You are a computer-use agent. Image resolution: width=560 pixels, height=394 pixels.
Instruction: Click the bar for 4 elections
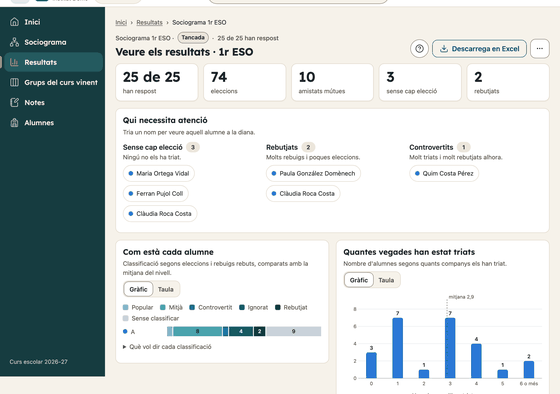coord(476,361)
